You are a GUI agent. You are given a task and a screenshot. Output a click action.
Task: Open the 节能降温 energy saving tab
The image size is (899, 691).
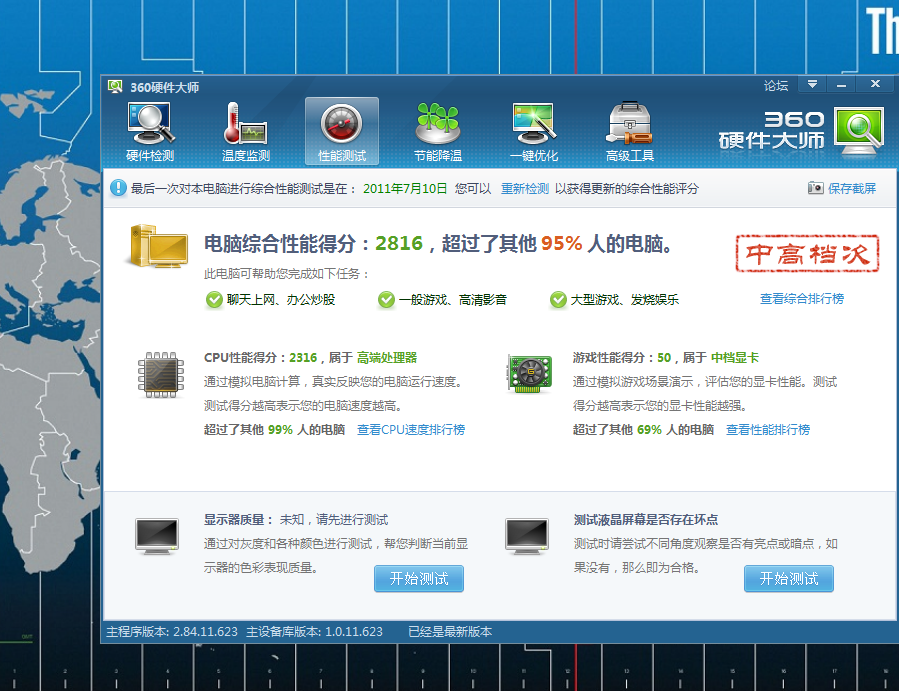point(438,132)
